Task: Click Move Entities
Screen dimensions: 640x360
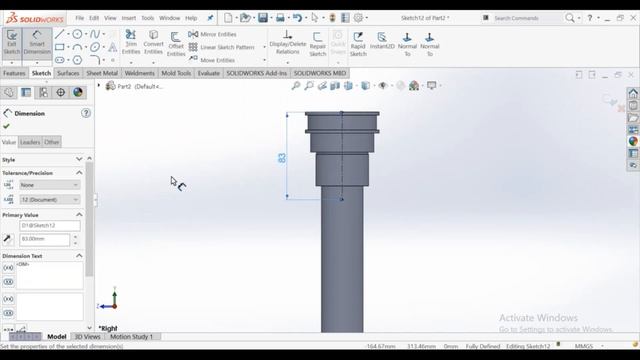Action: pos(212,60)
